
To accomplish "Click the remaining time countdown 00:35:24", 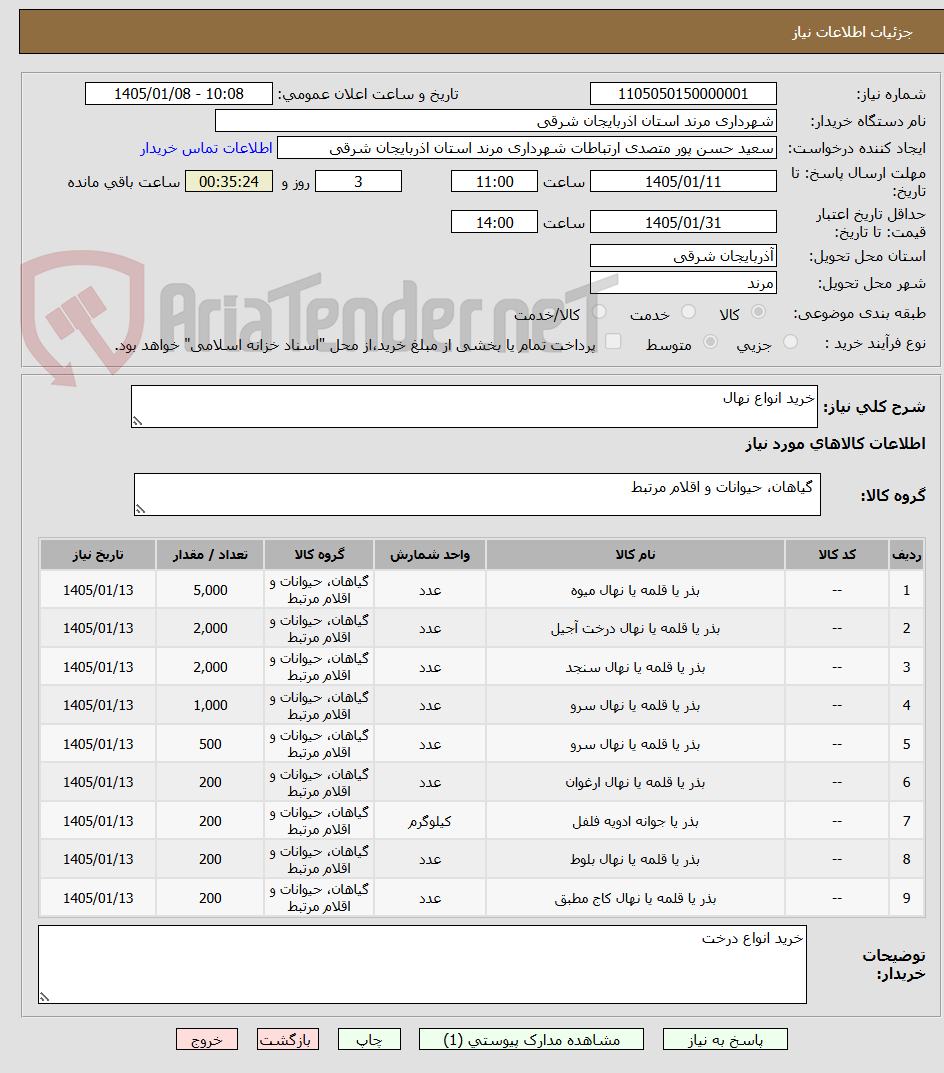I will click(x=229, y=181).
